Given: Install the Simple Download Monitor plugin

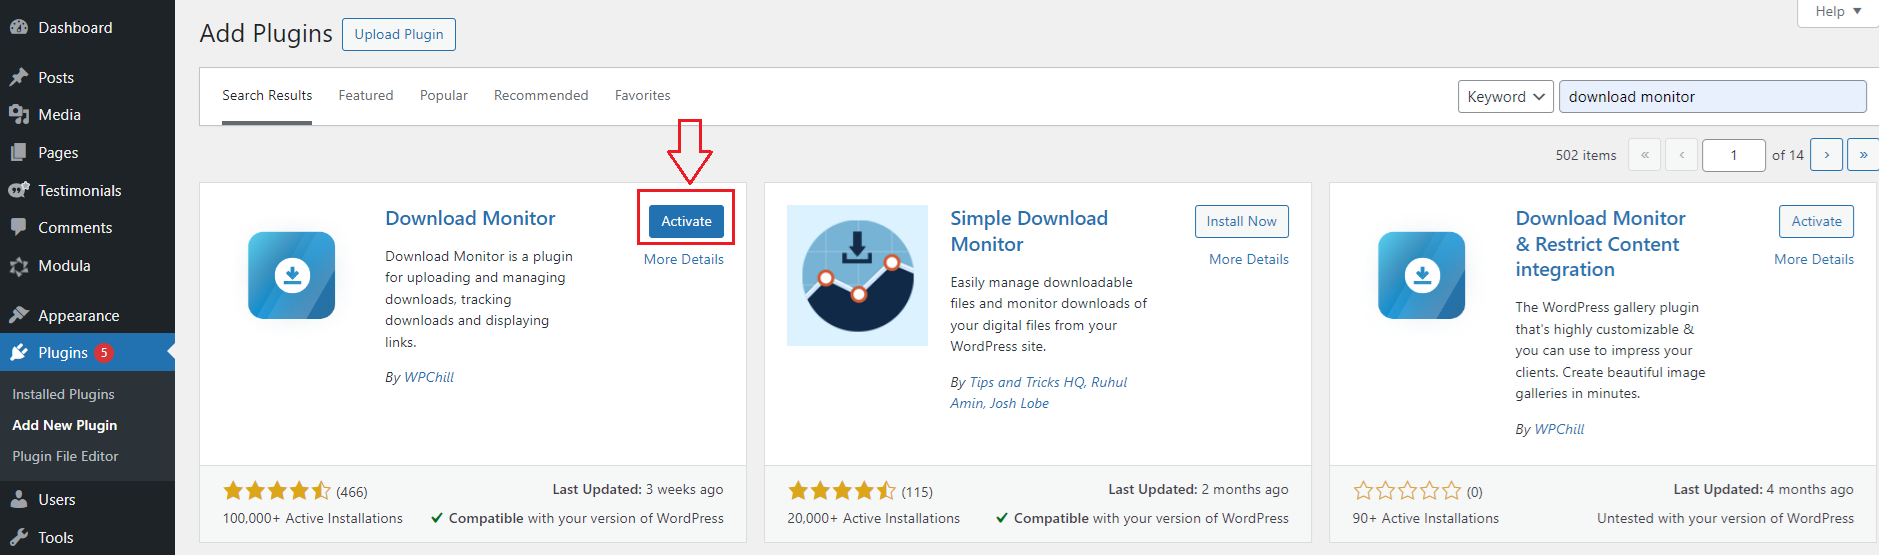Looking at the screenshot, I should pos(1241,222).
